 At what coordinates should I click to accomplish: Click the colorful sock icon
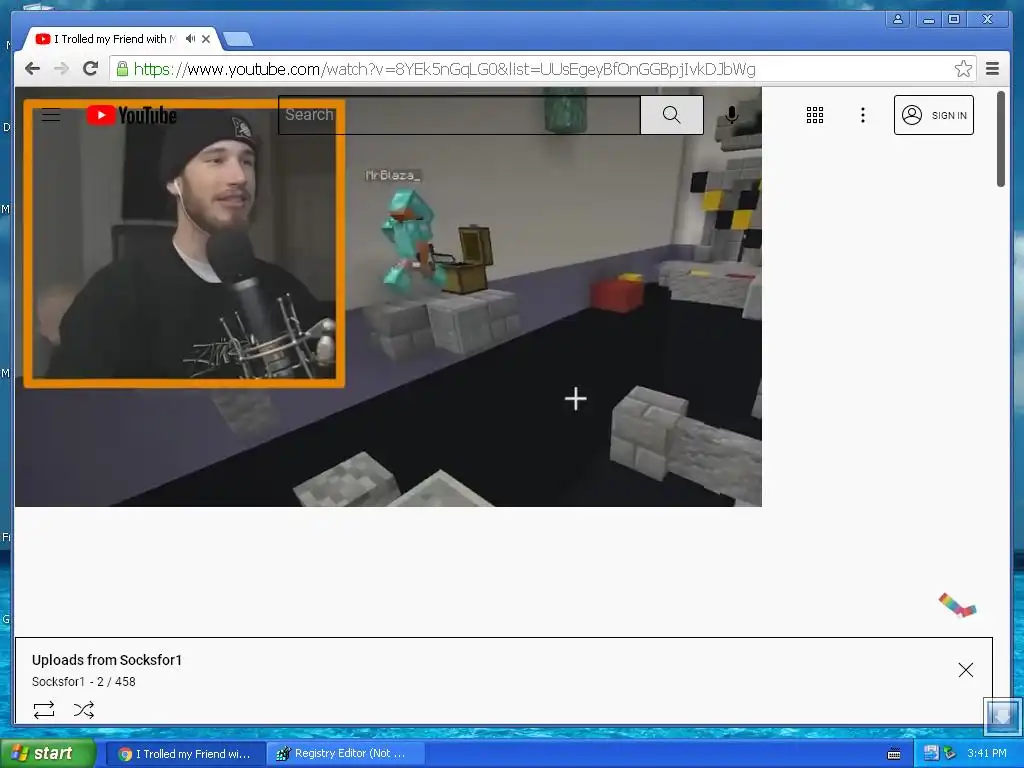(957, 605)
